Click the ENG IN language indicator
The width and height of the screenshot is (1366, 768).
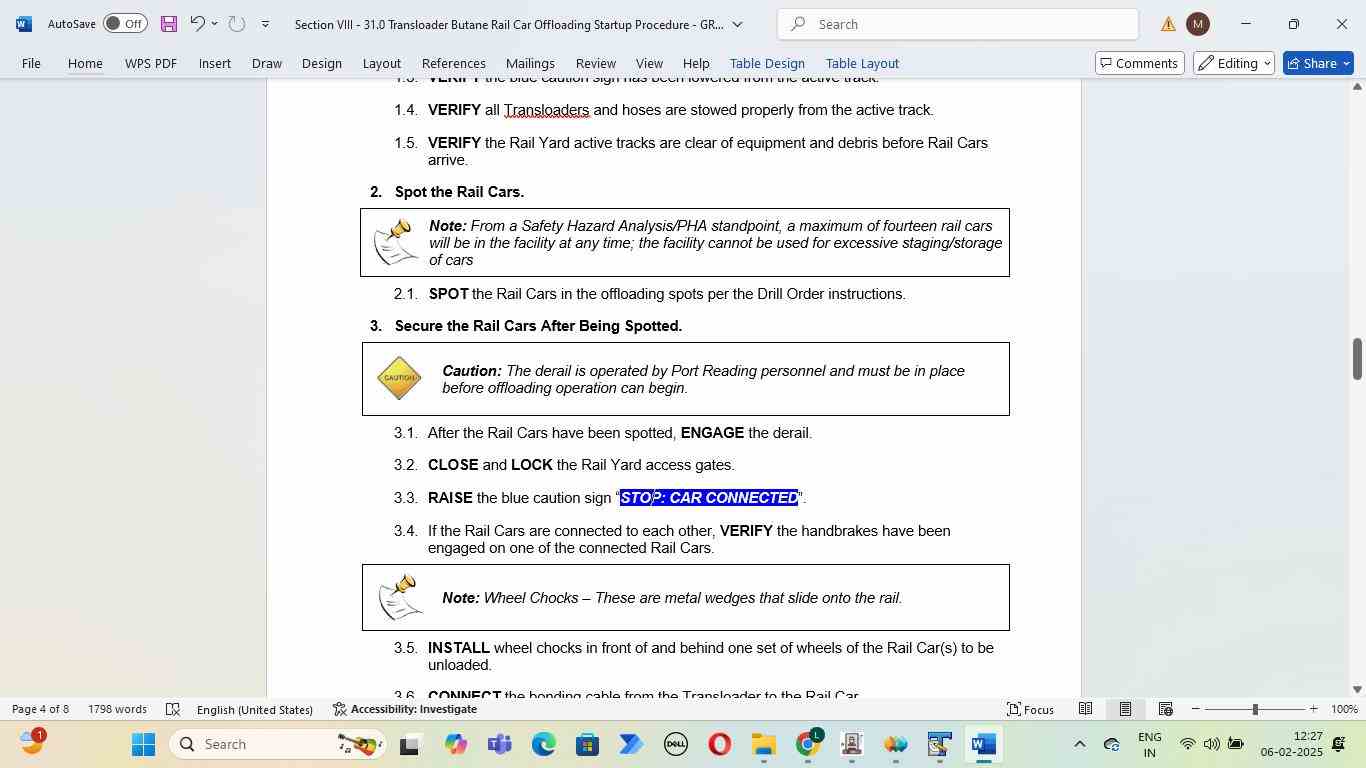coord(1150,744)
